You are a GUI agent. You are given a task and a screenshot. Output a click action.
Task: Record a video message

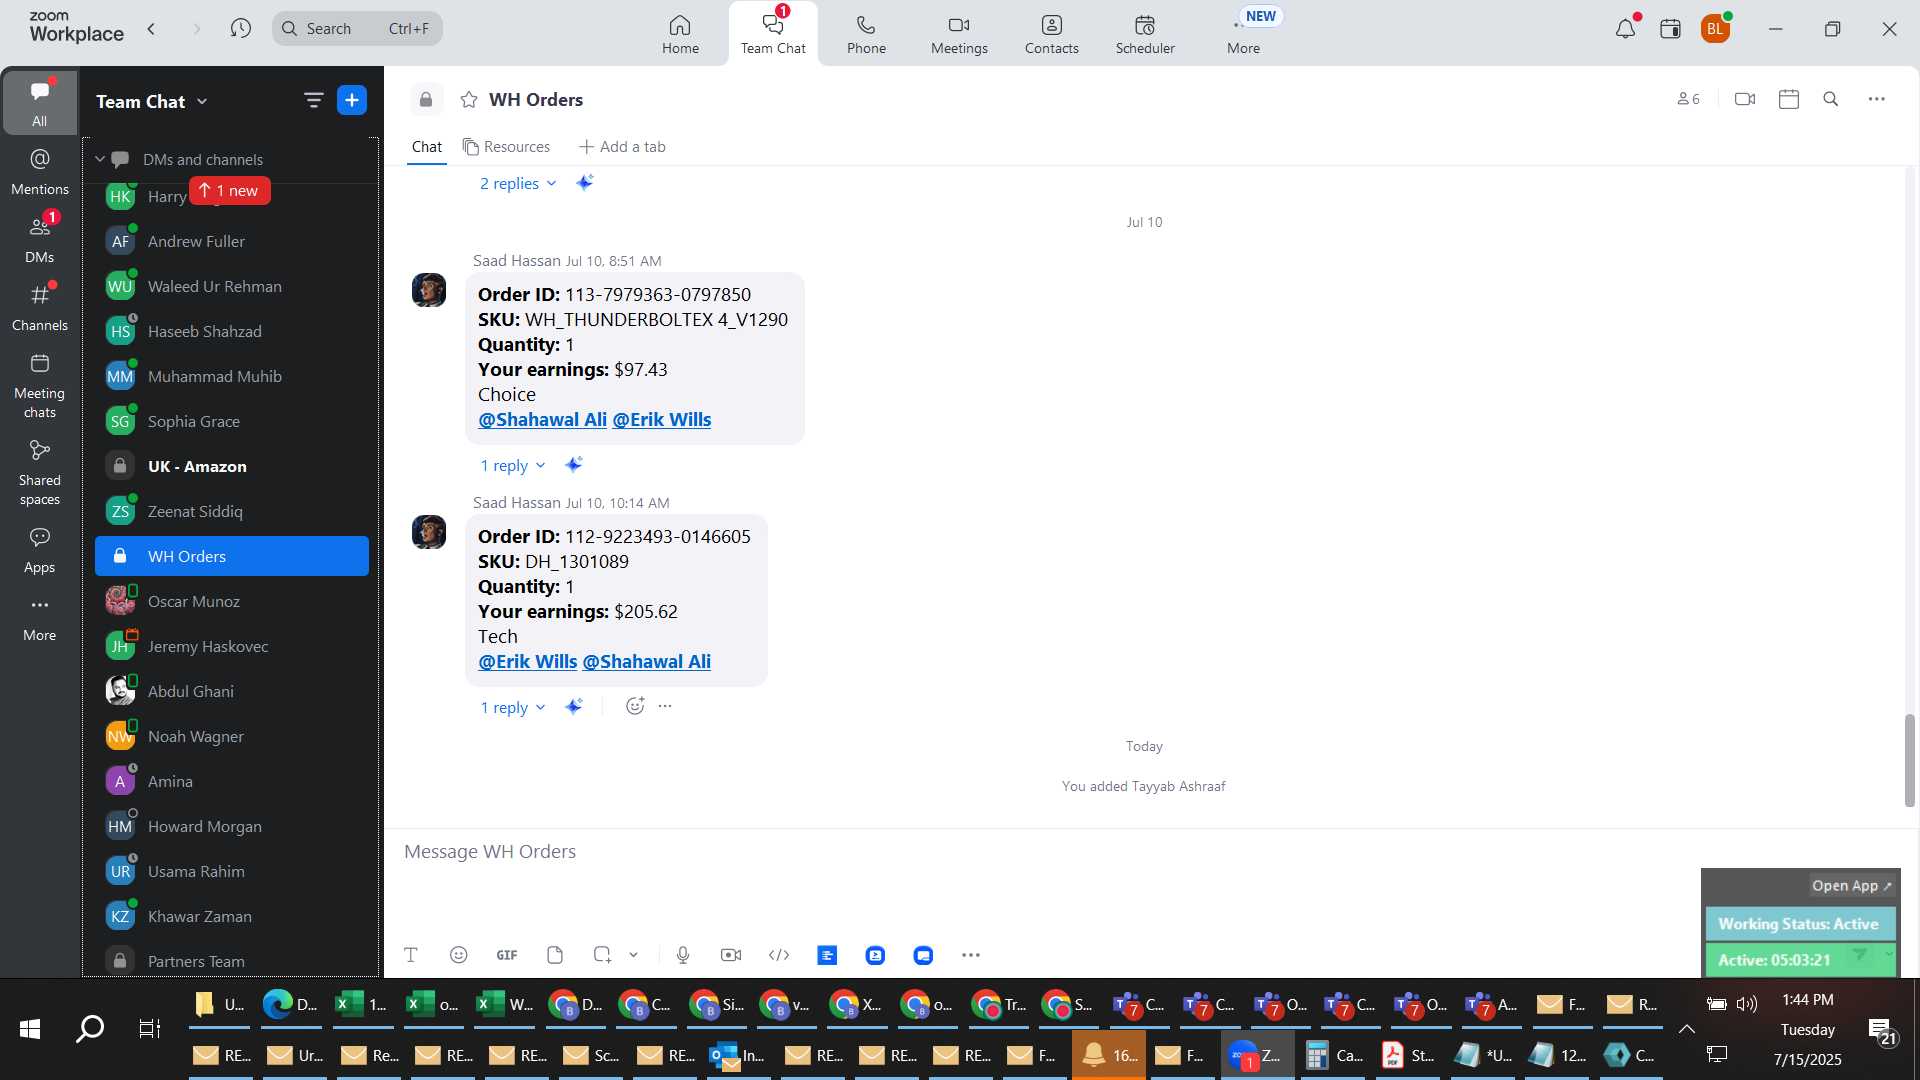point(731,955)
